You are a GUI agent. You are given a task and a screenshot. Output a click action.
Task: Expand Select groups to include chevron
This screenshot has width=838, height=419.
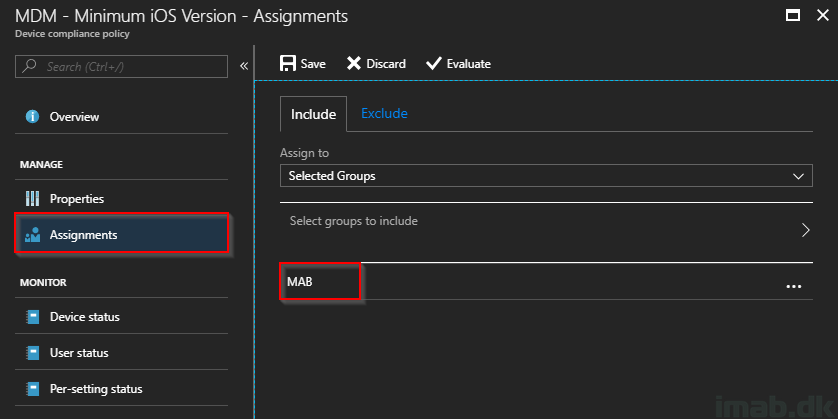coord(806,230)
